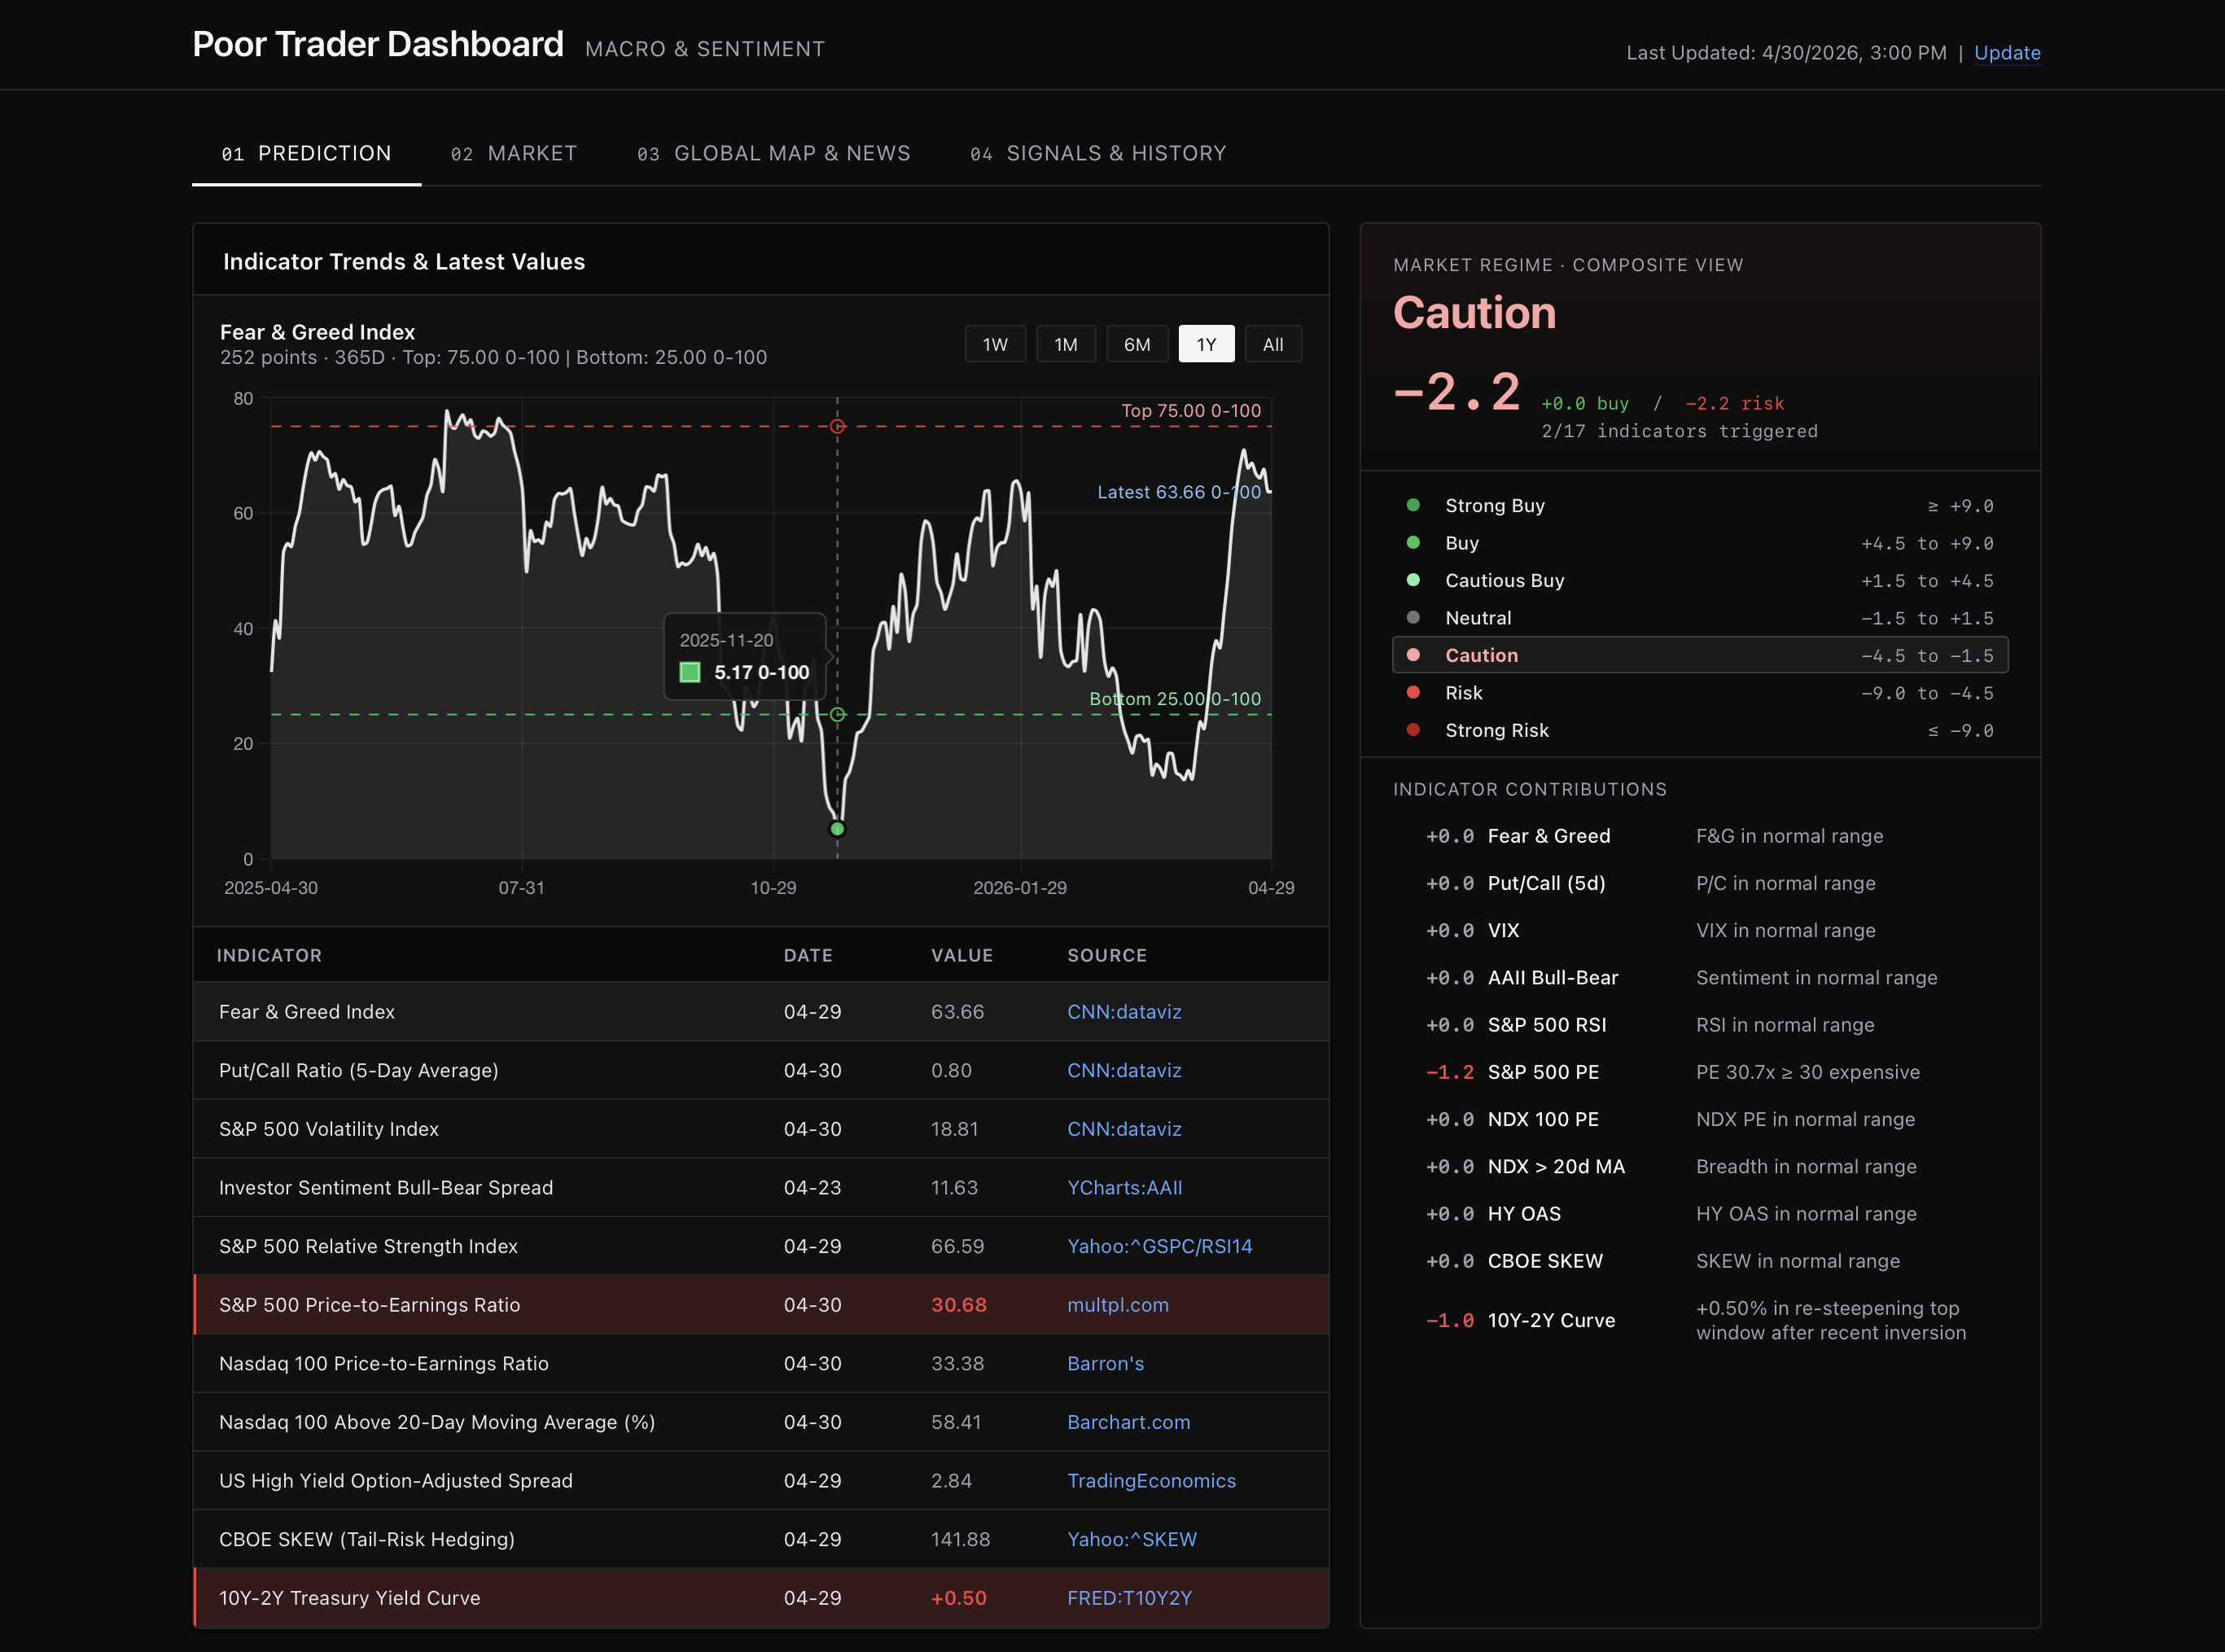2225x1652 pixels.
Task: Click the Update link
Action: click(2006, 53)
